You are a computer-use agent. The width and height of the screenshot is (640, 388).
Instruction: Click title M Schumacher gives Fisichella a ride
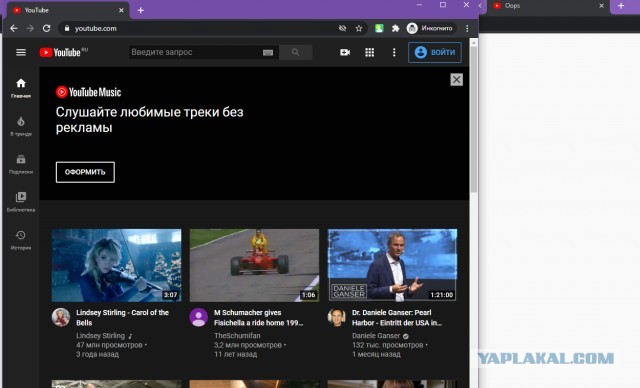point(258,317)
